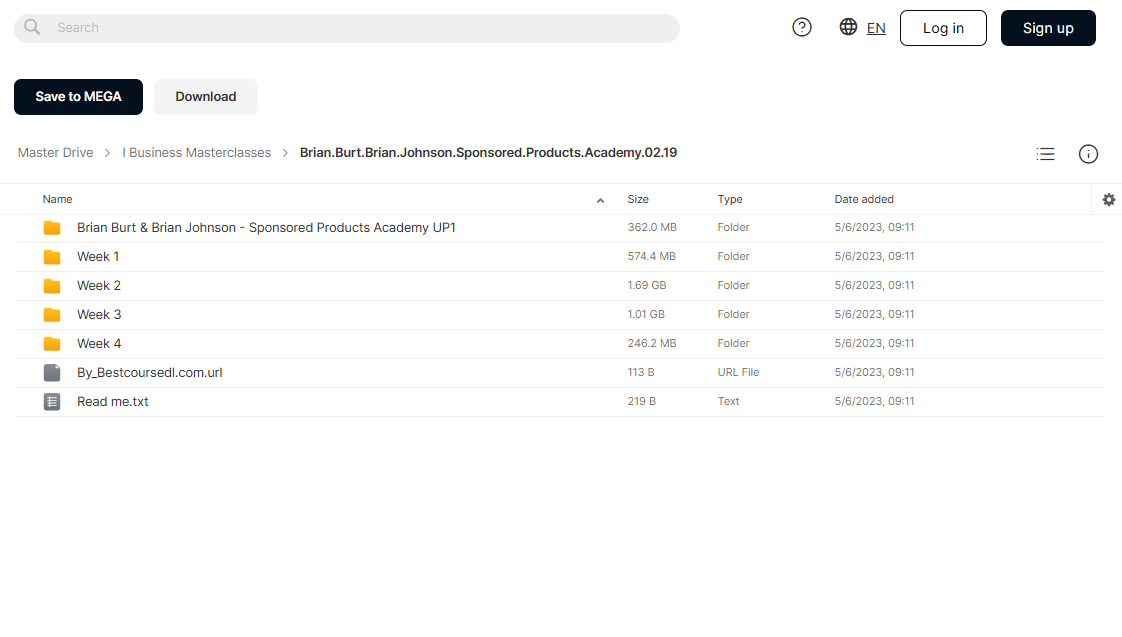This screenshot has height=637, width=1122.
Task: Click the search magnifier icon
Action: click(32, 27)
